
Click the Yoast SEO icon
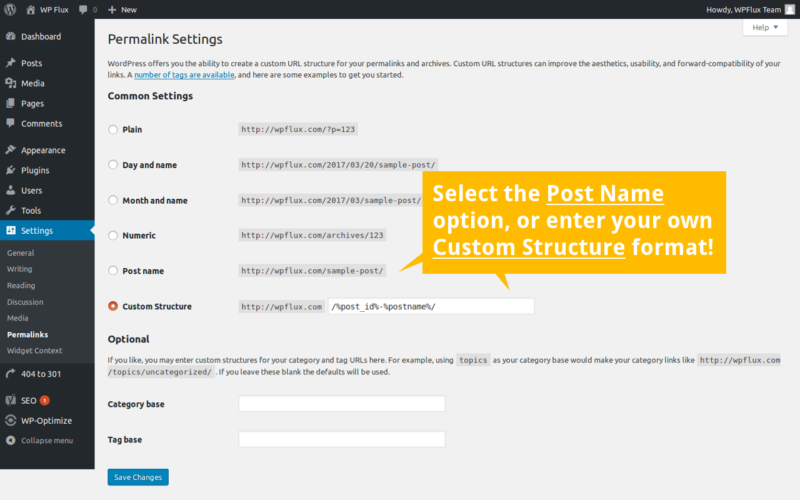pos(10,400)
